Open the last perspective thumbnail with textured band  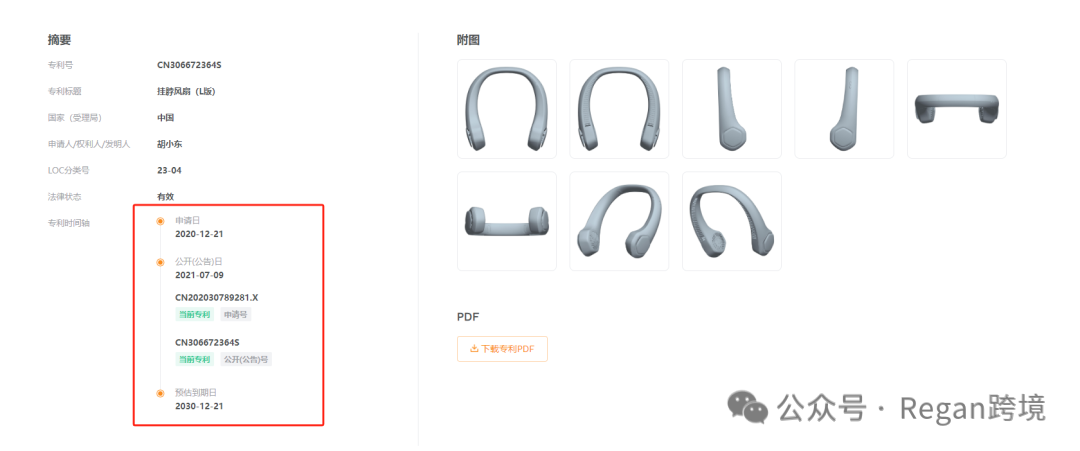click(x=731, y=221)
